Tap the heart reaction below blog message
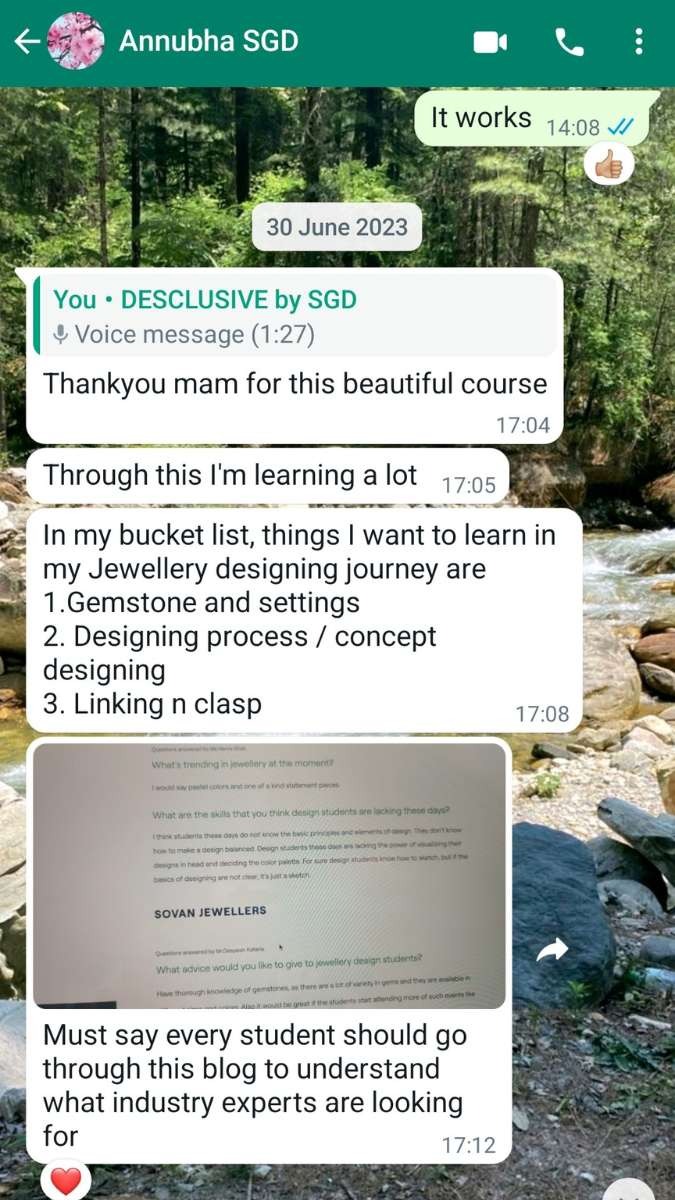 click(66, 1182)
